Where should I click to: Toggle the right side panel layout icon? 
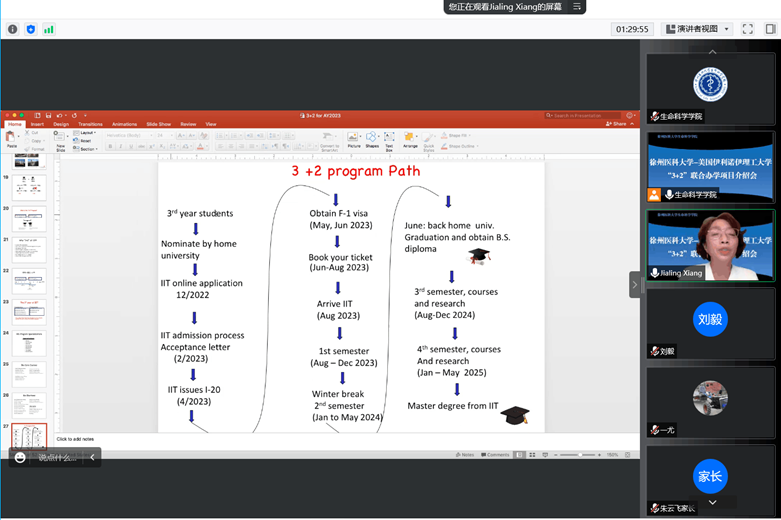coord(771,29)
